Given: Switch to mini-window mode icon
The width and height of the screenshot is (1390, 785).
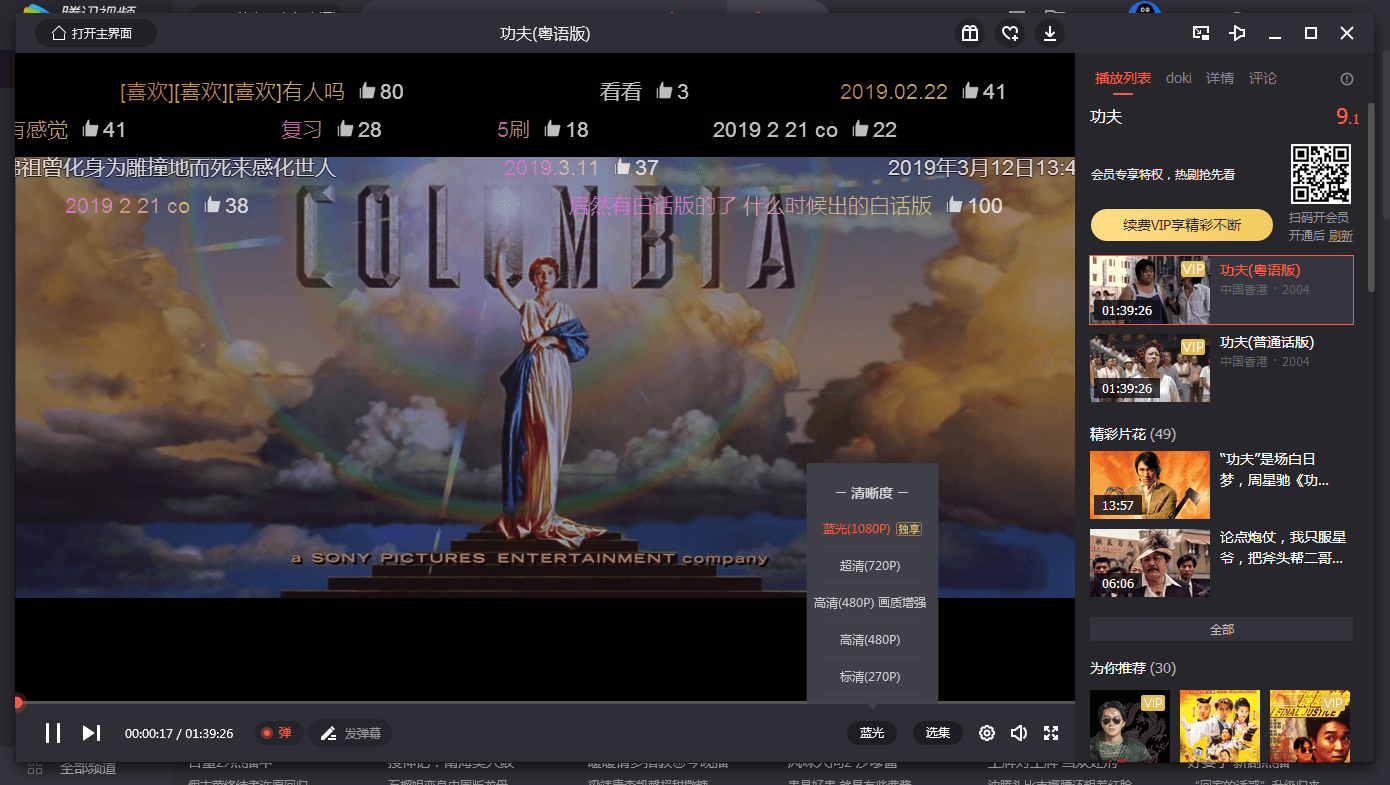Looking at the screenshot, I should click(1201, 33).
